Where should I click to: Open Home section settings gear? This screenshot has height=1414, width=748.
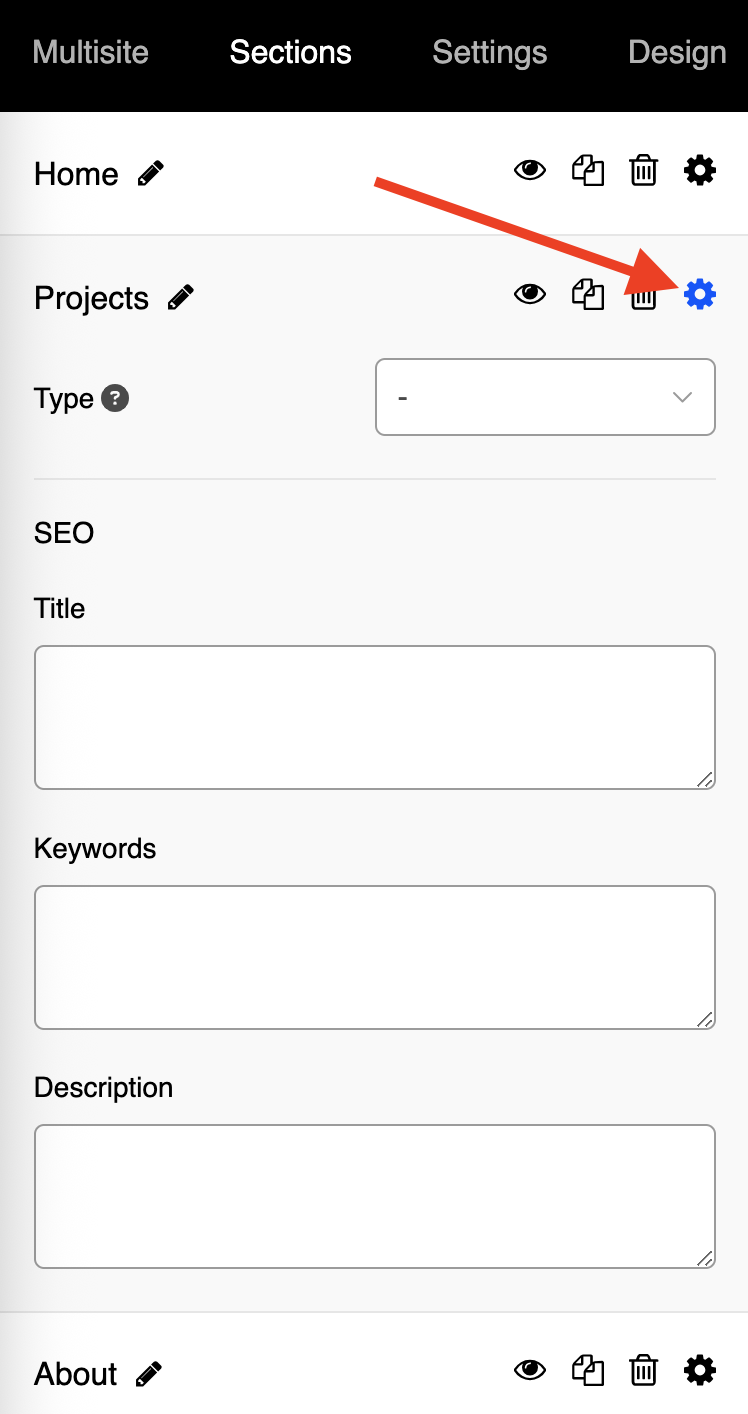tap(700, 170)
